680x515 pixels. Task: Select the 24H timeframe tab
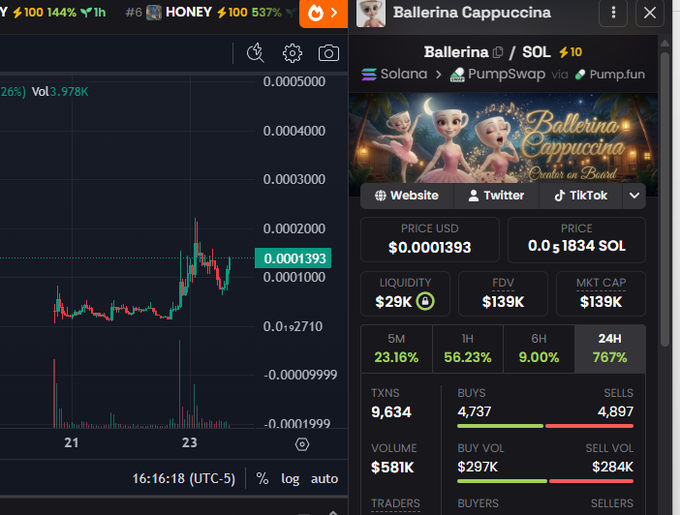click(610, 349)
